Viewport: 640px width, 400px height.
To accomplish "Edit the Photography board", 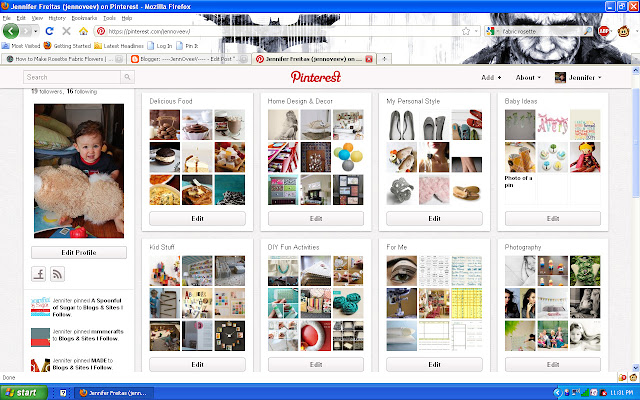I will coord(553,364).
